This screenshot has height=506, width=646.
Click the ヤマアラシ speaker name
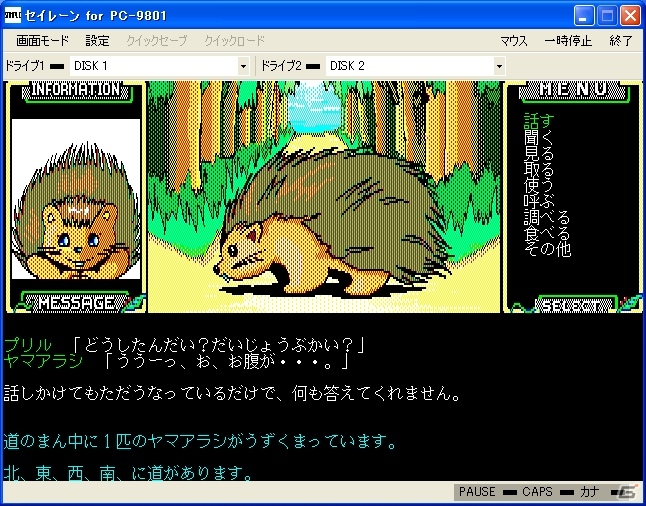point(43,361)
